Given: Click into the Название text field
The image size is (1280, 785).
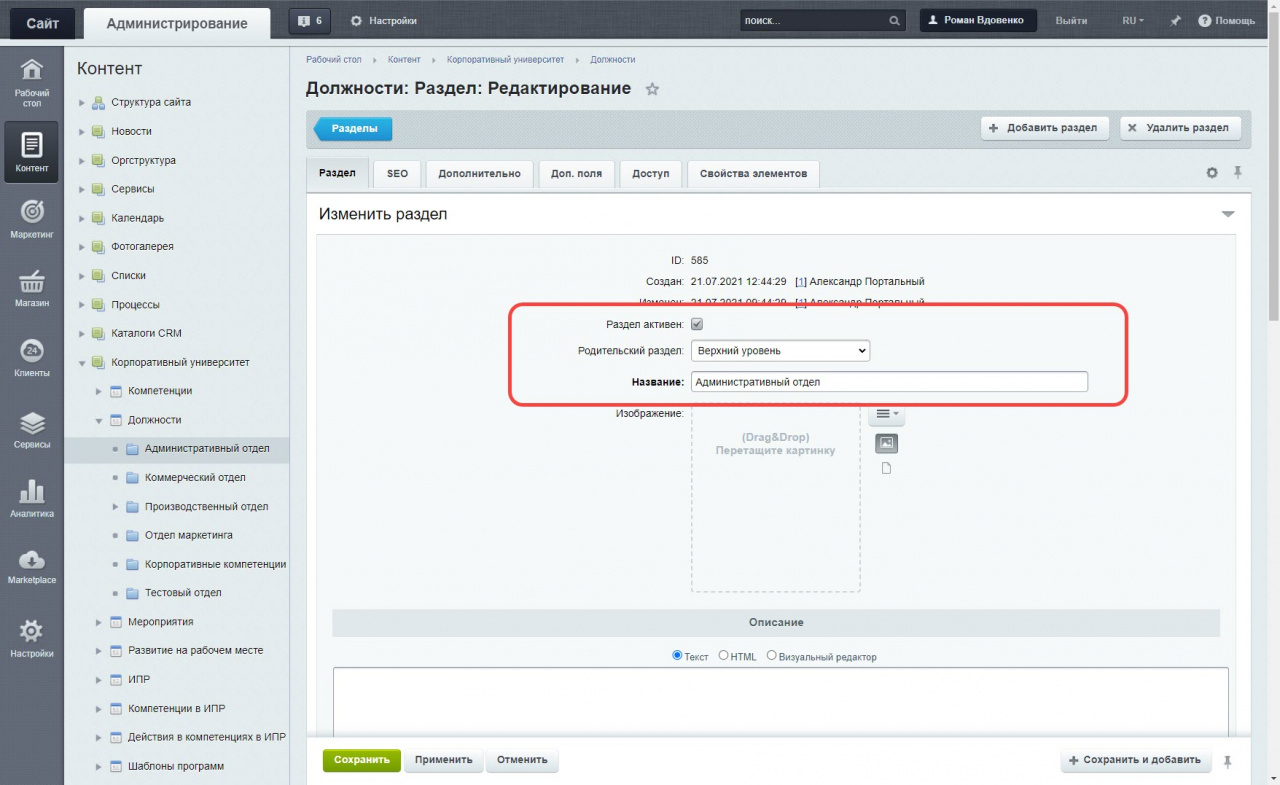Looking at the screenshot, I should [x=889, y=382].
